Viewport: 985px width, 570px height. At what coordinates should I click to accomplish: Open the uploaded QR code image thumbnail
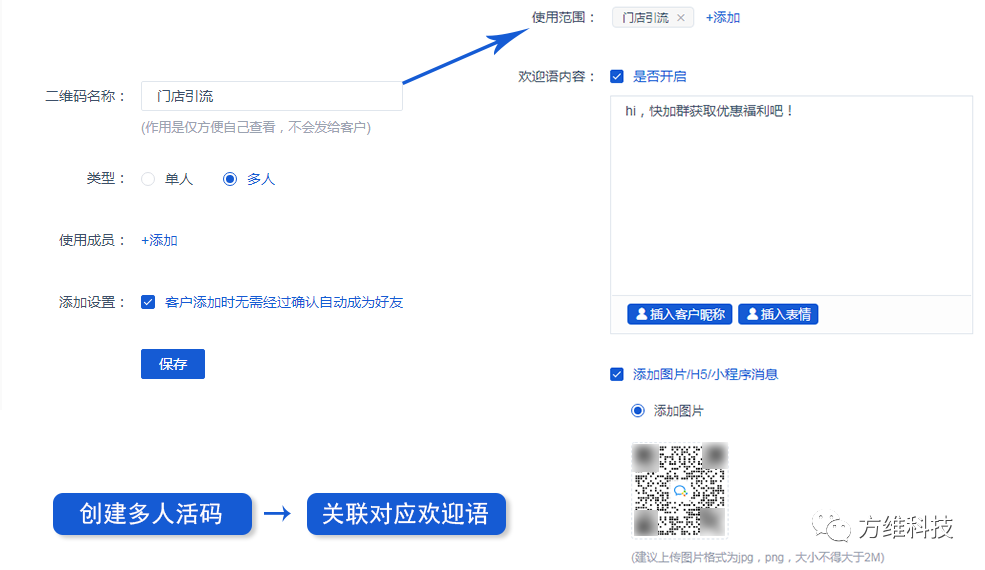679,491
